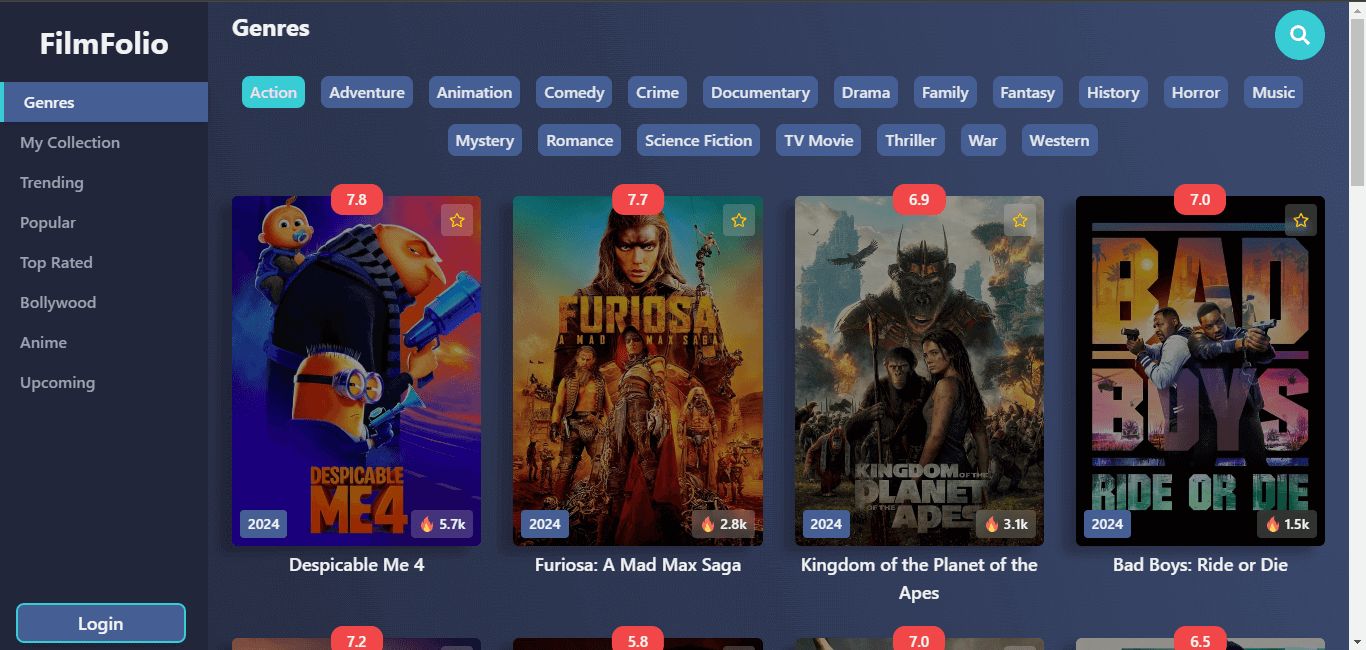This screenshot has width=1366, height=650.
Task: Open the Bollywood section
Action: pos(104,302)
